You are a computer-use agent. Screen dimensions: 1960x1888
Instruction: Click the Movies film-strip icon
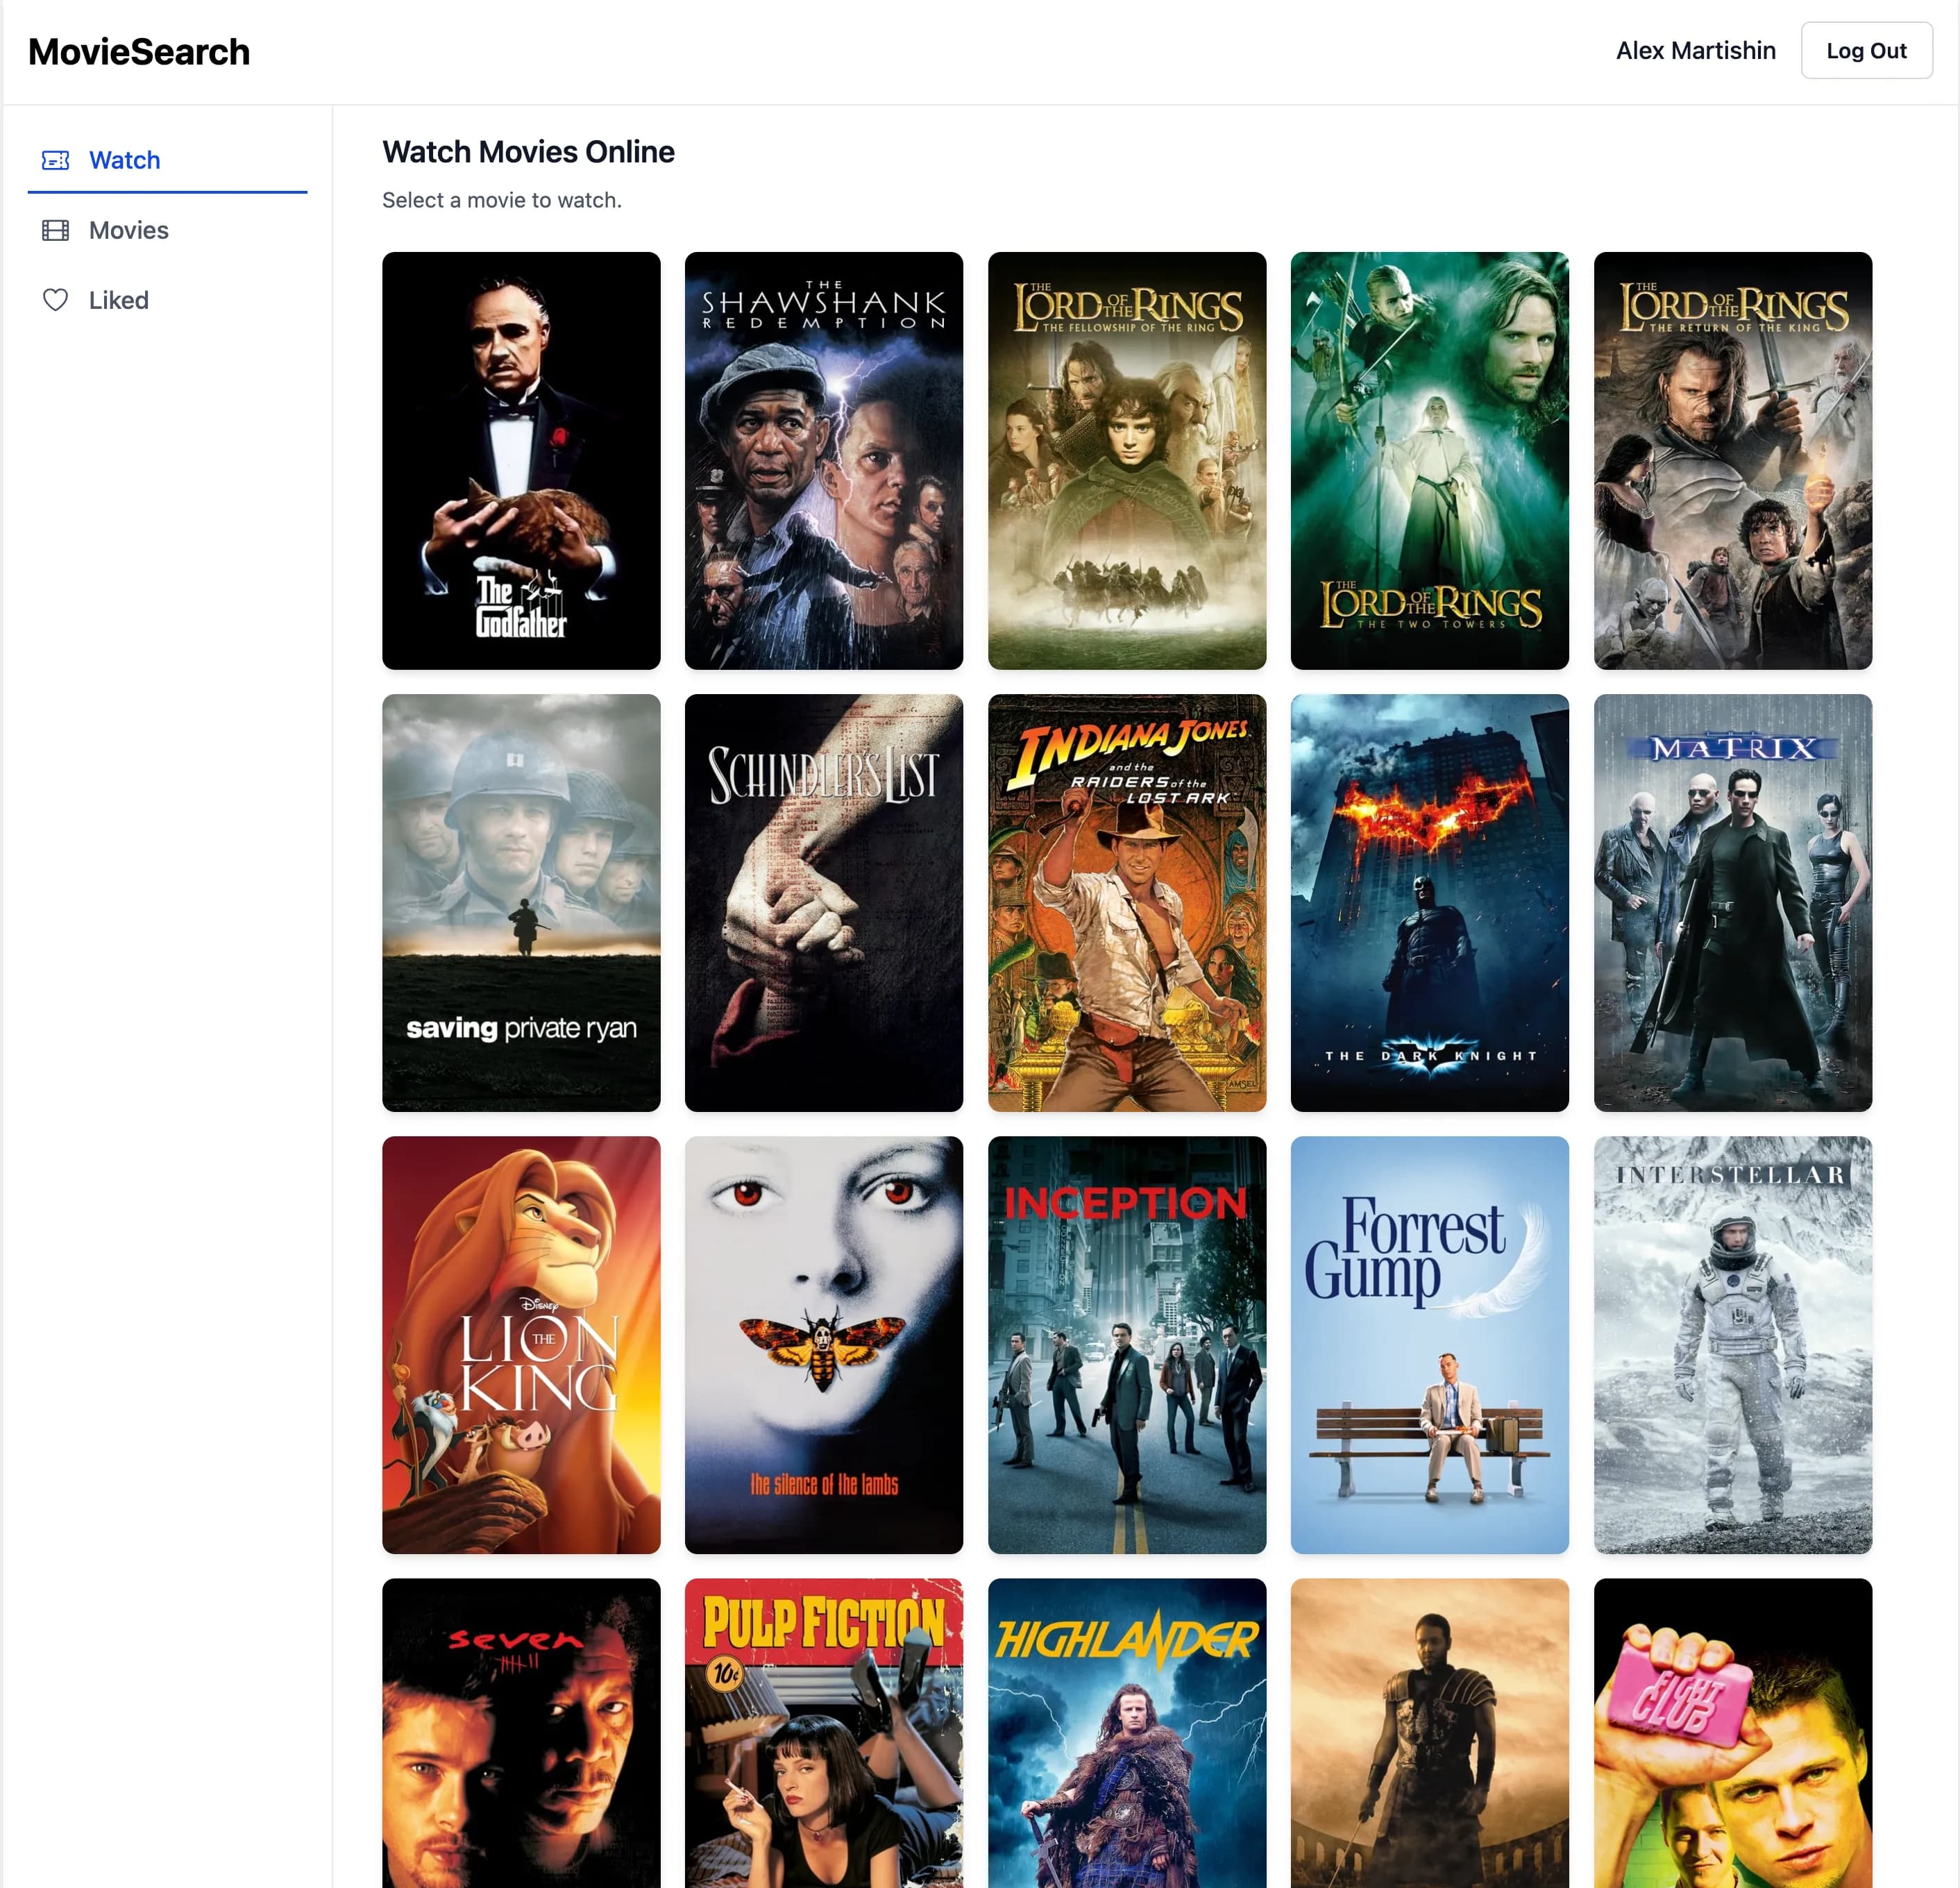(x=55, y=230)
